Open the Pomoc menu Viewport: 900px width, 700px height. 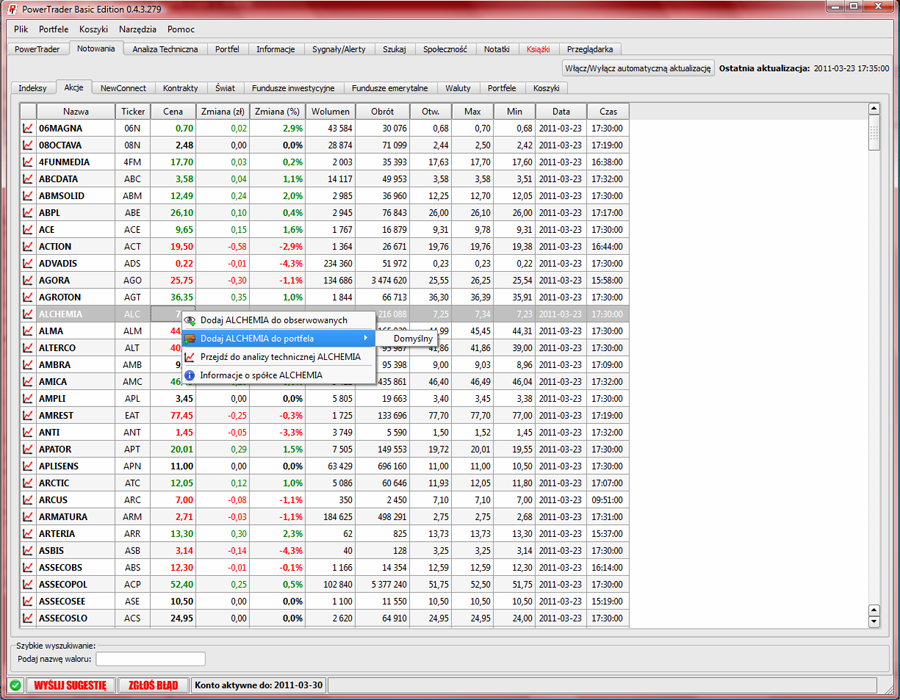pos(181,29)
